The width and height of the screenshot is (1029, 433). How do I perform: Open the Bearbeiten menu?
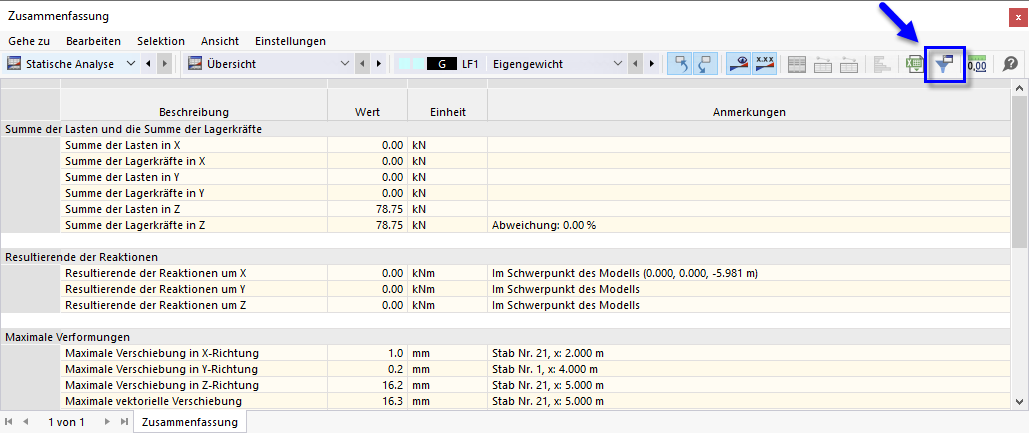(x=93, y=41)
